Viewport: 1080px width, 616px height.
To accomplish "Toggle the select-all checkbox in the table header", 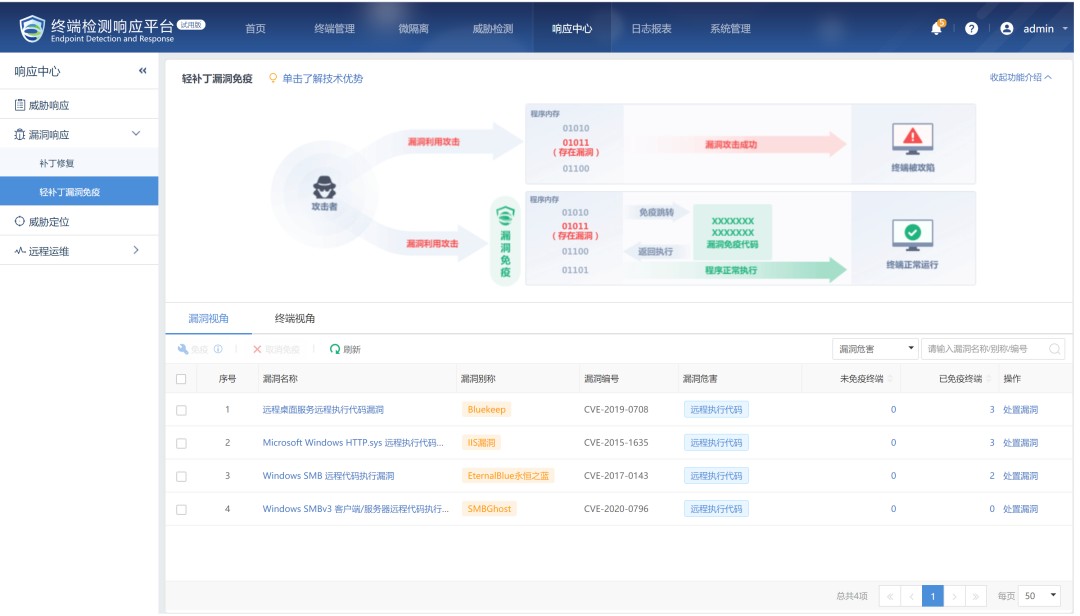I will click(x=181, y=379).
